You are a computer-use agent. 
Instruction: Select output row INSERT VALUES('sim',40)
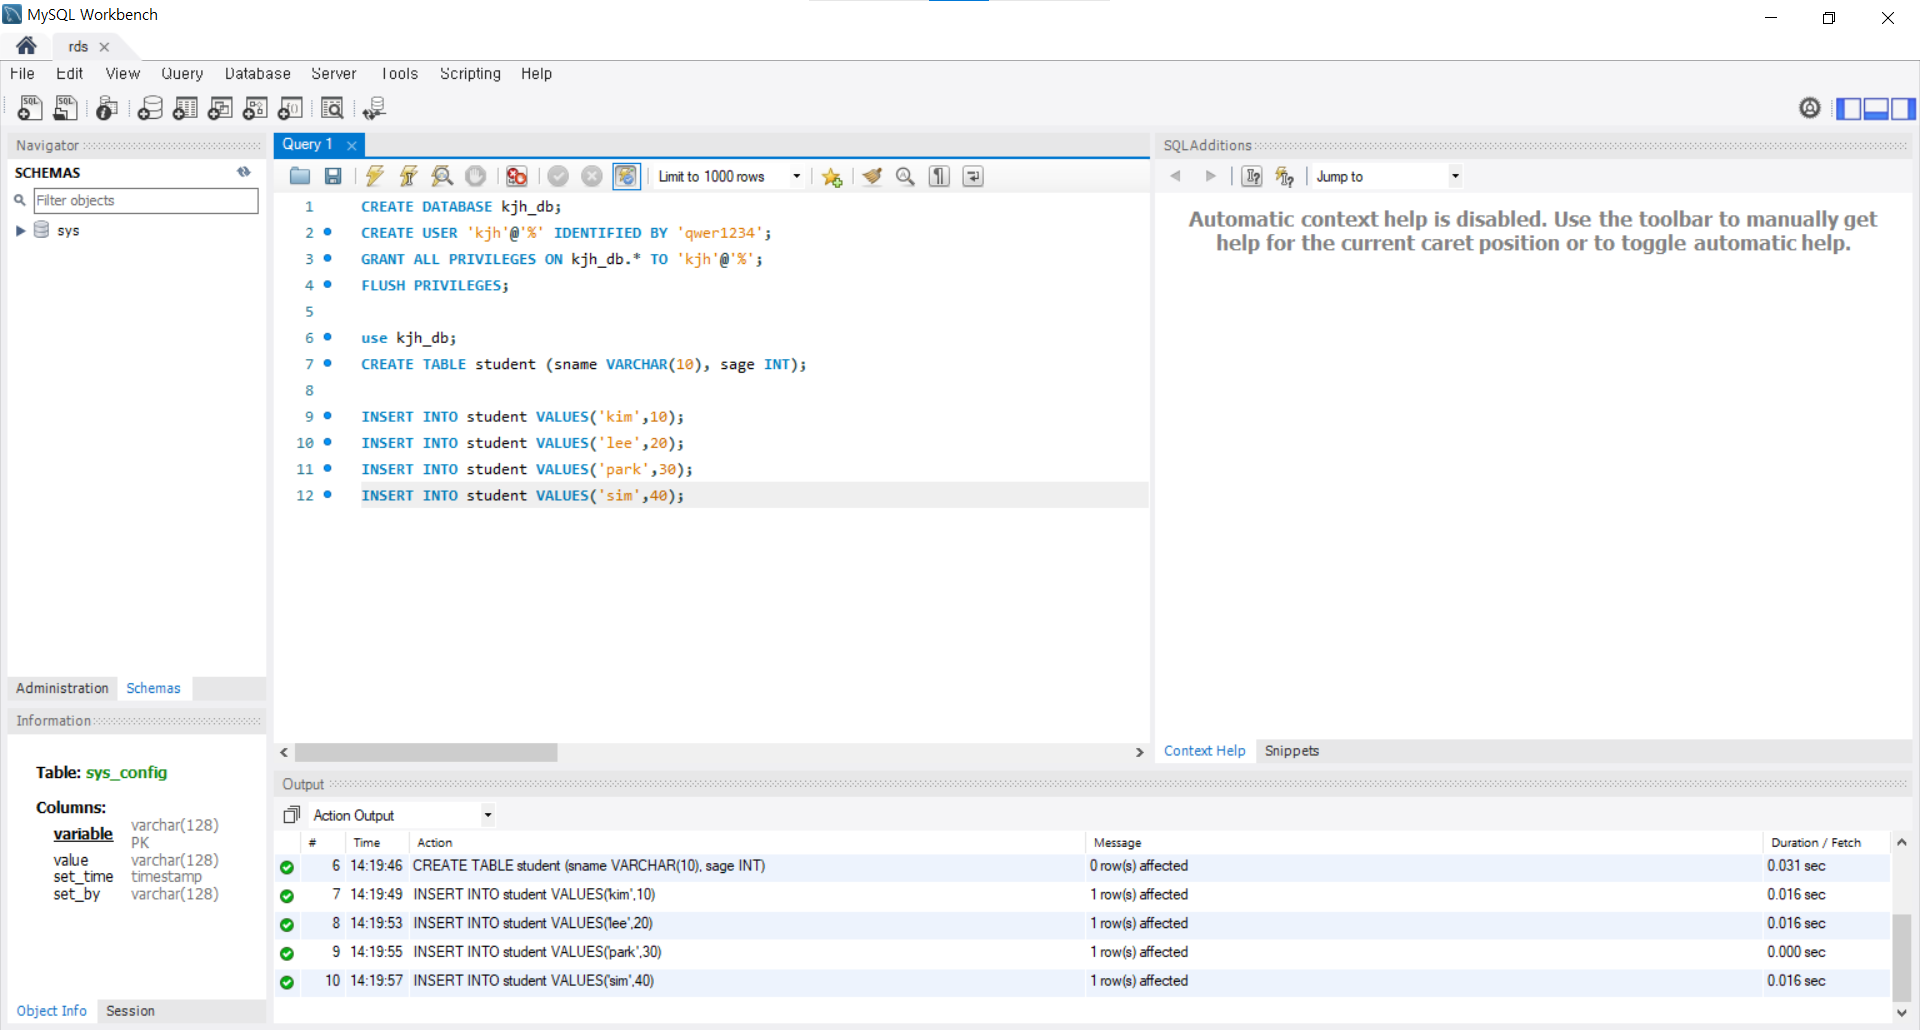pyautogui.click(x=1083, y=981)
